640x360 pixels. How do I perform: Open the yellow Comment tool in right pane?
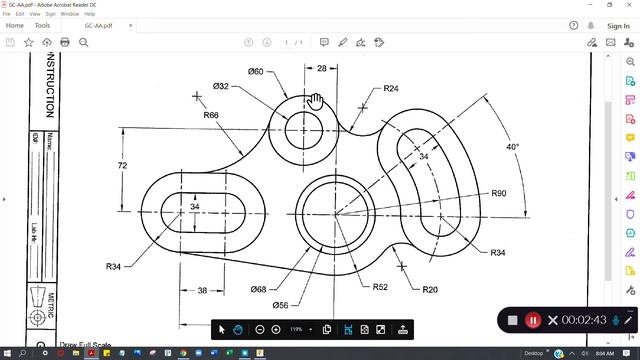point(630,138)
